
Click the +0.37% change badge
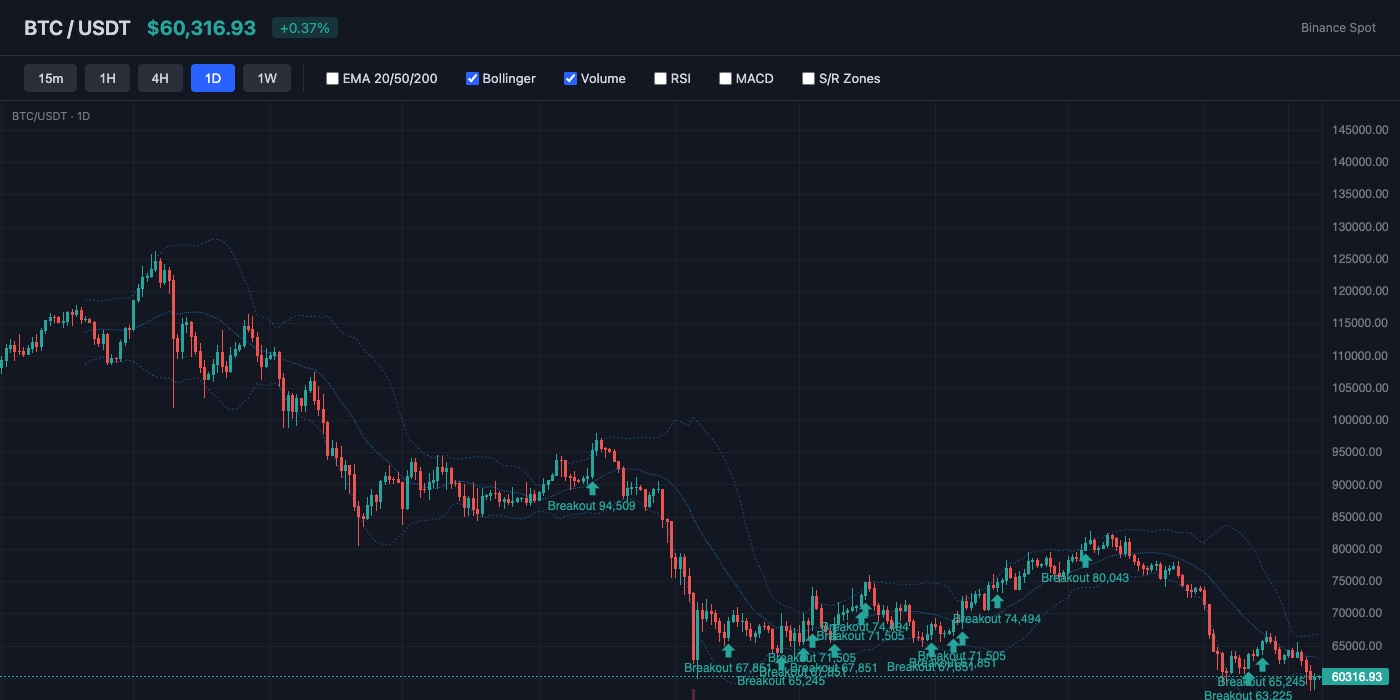coord(305,28)
